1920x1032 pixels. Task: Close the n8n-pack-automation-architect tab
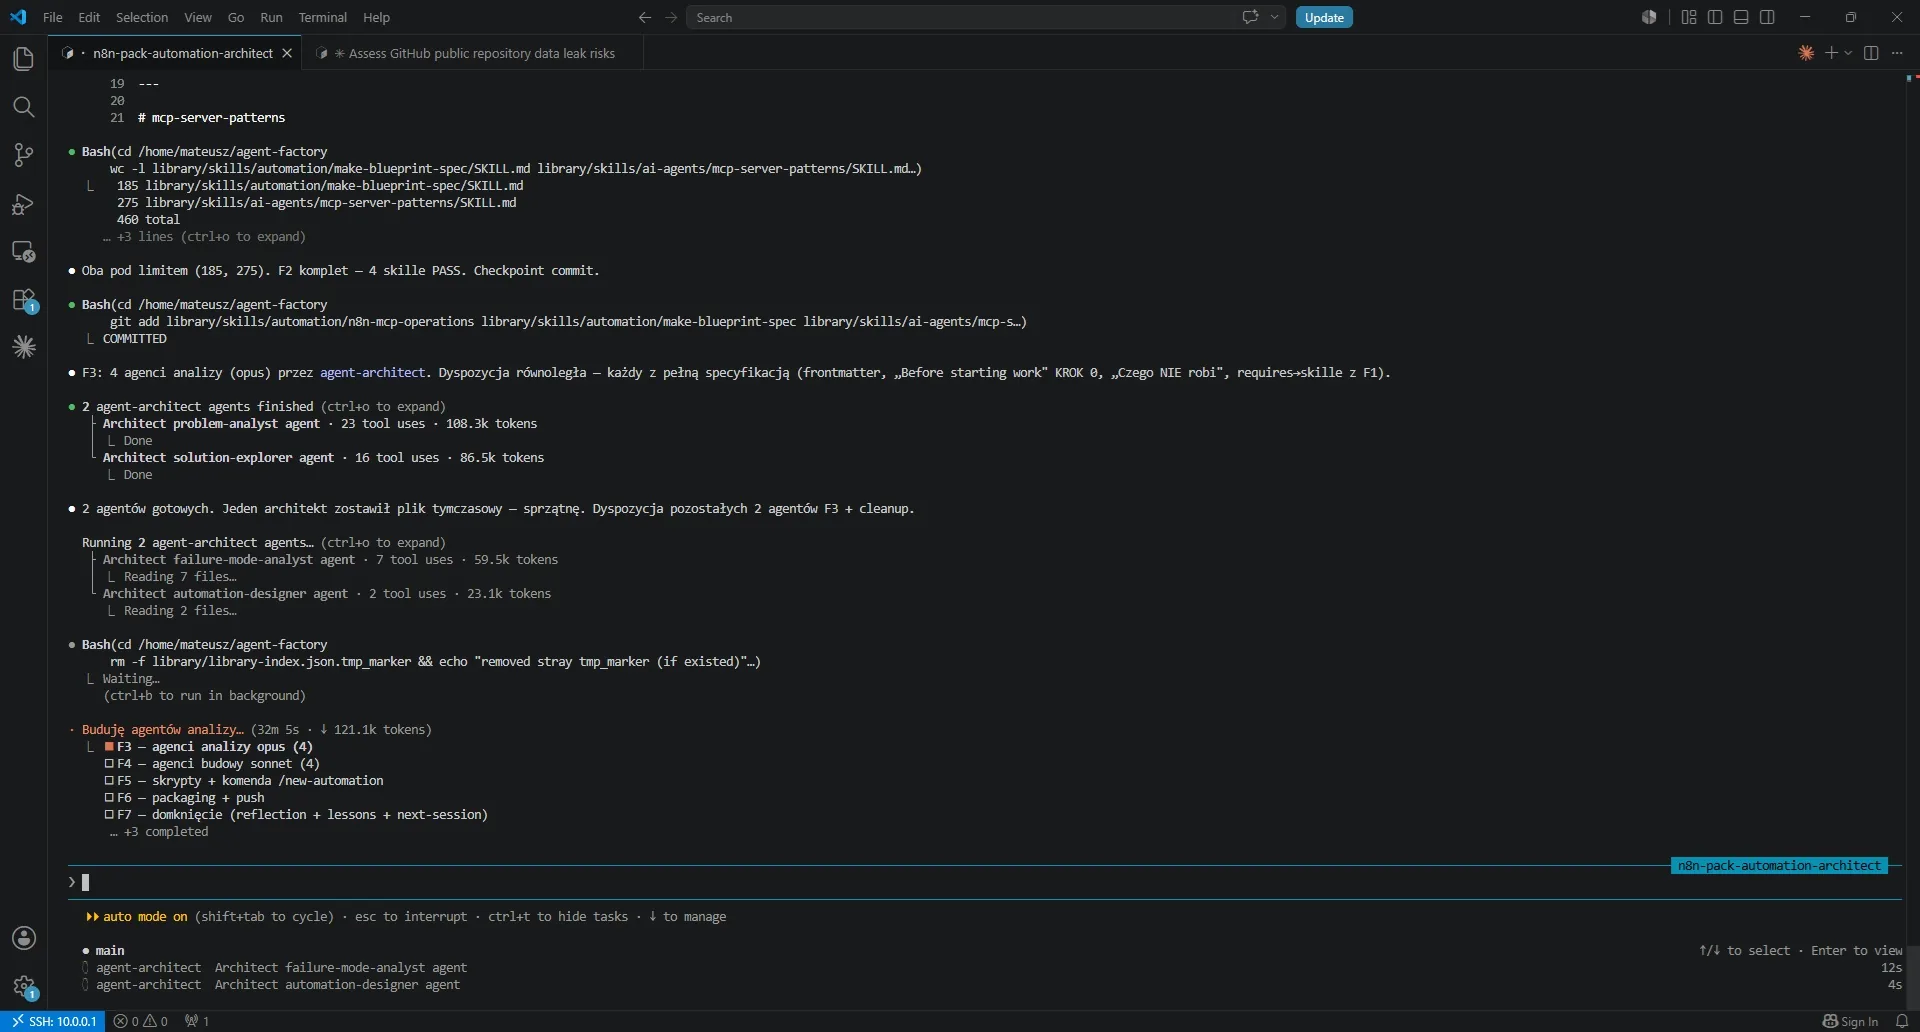click(287, 53)
